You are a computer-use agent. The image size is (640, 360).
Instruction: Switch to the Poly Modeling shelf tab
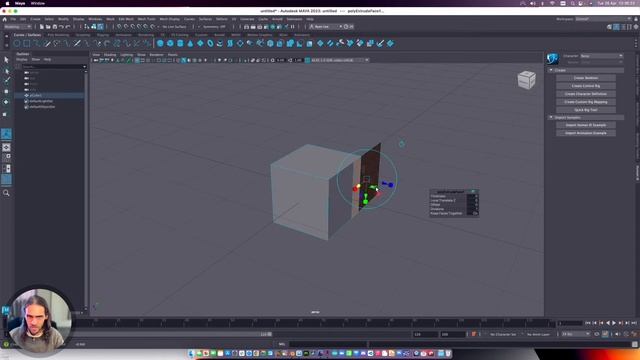[58, 35]
